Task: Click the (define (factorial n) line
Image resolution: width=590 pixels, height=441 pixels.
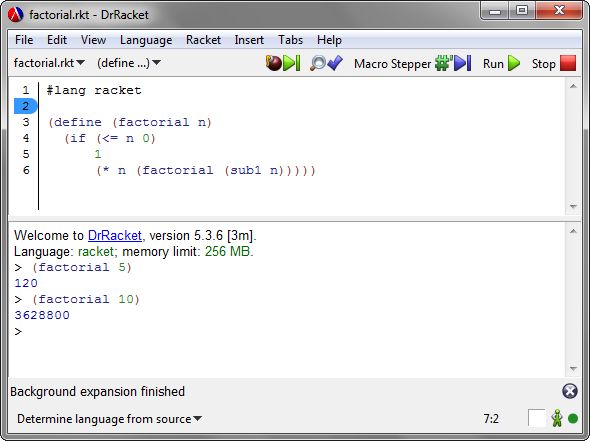Action: click(x=130, y=122)
